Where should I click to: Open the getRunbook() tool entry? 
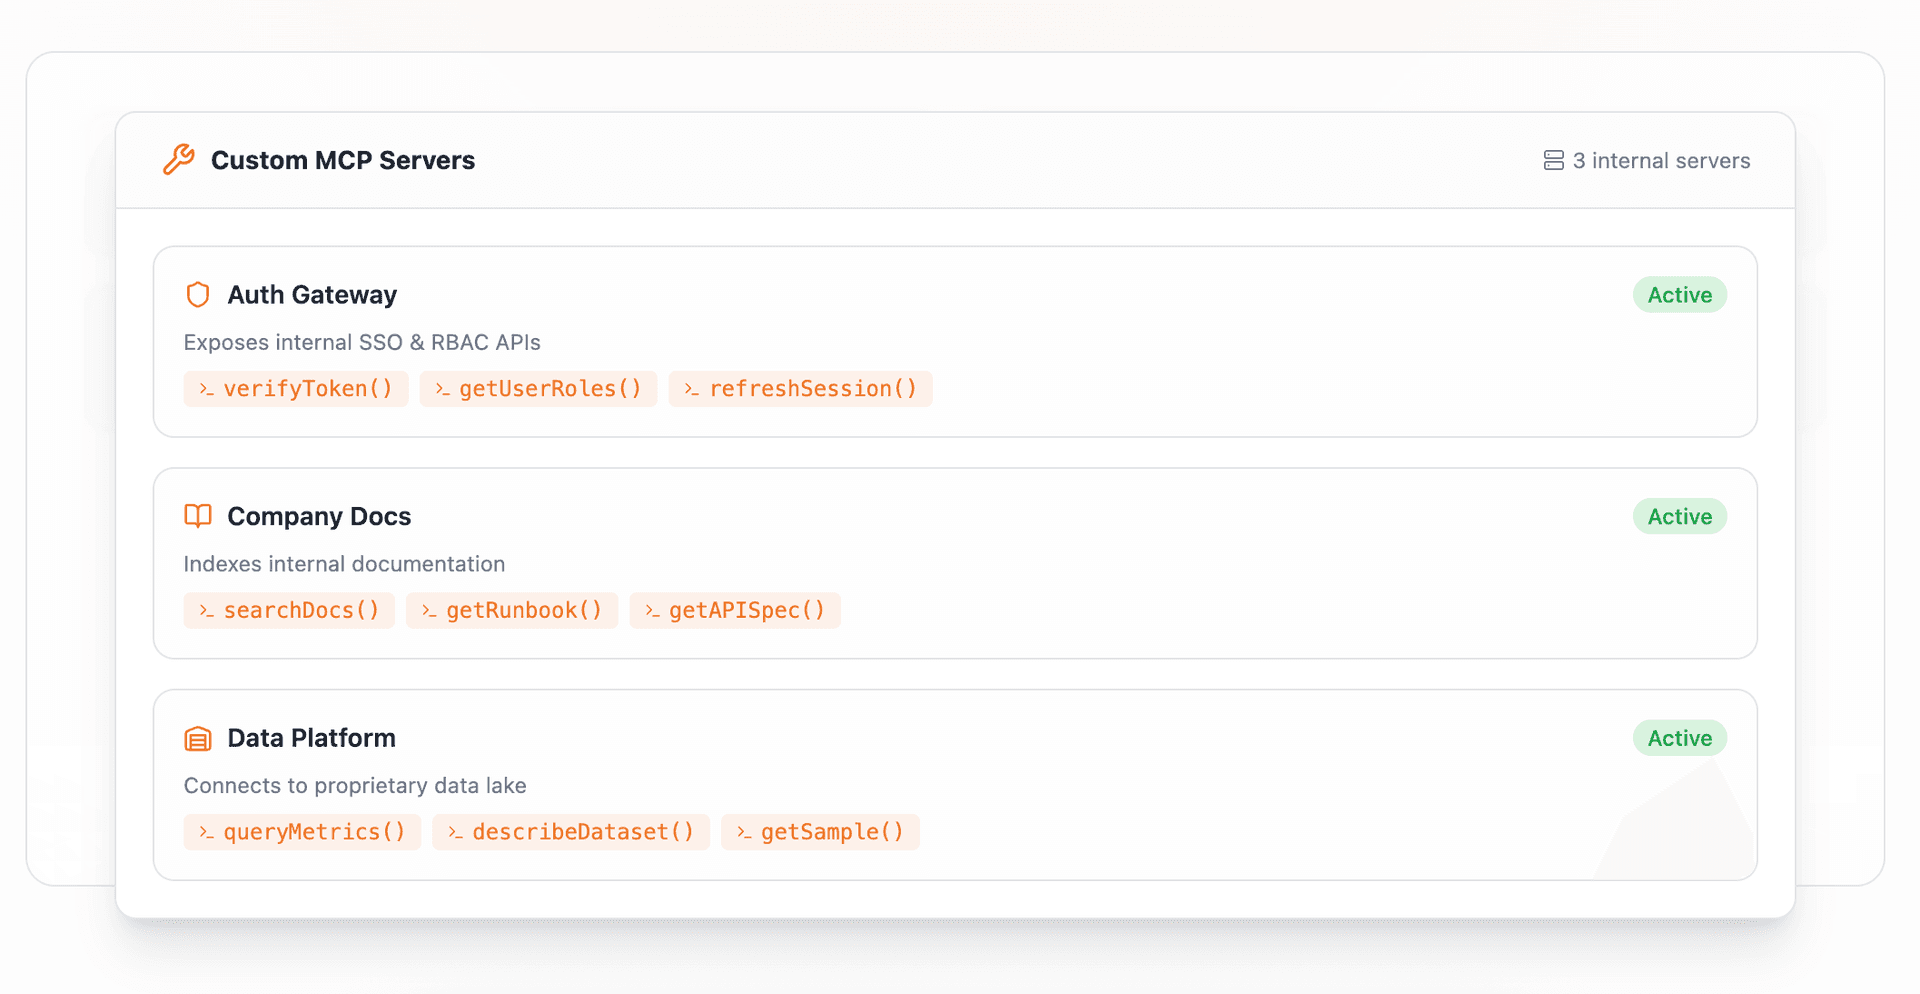pyautogui.click(x=512, y=610)
